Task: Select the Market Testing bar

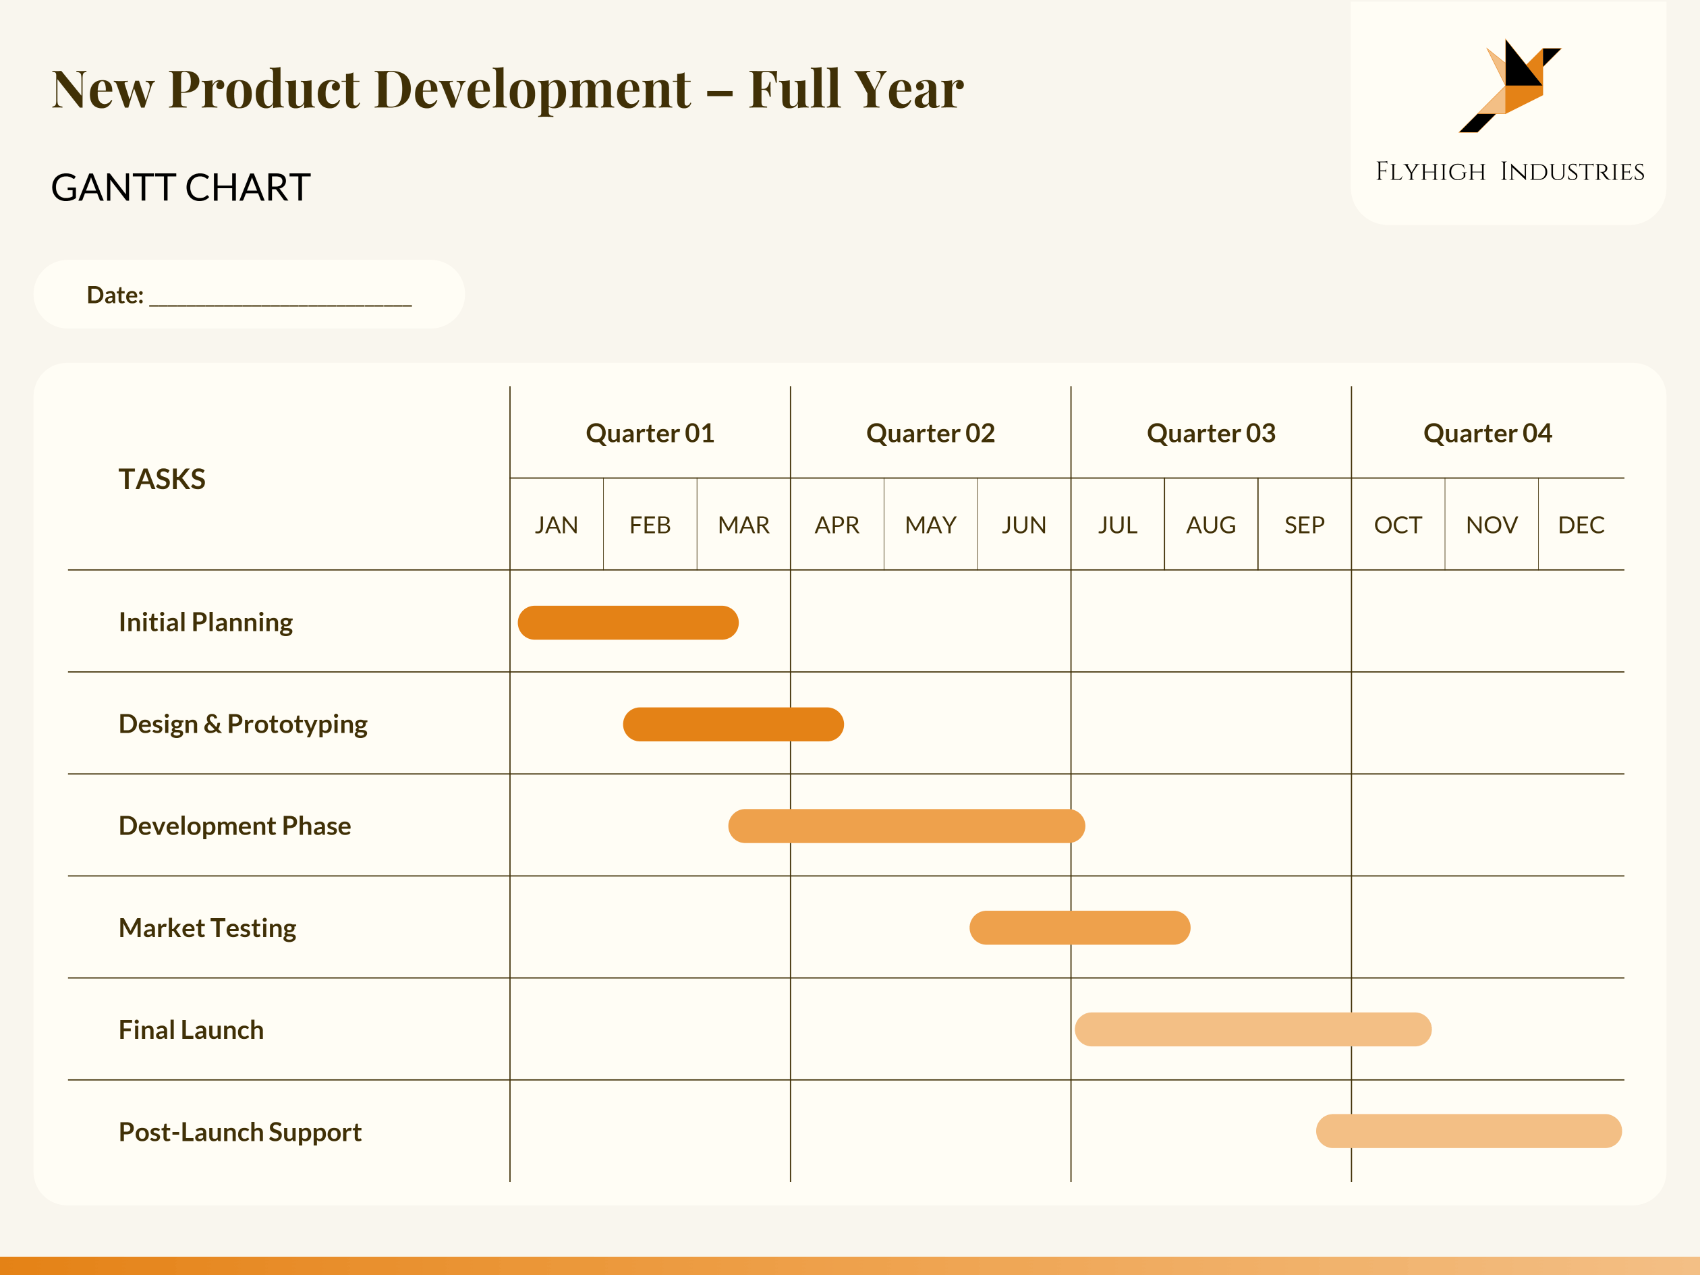Action: click(1078, 927)
